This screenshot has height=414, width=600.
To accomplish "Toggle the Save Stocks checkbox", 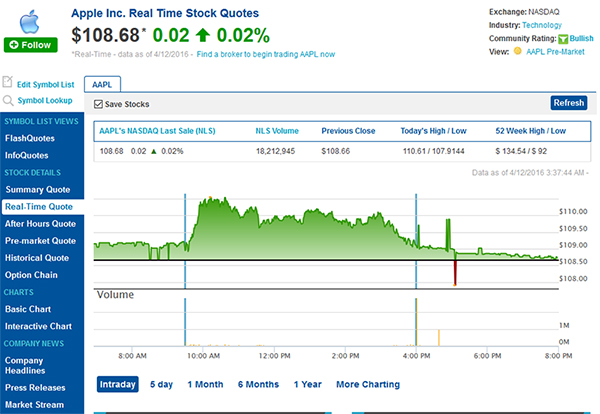I will point(98,104).
